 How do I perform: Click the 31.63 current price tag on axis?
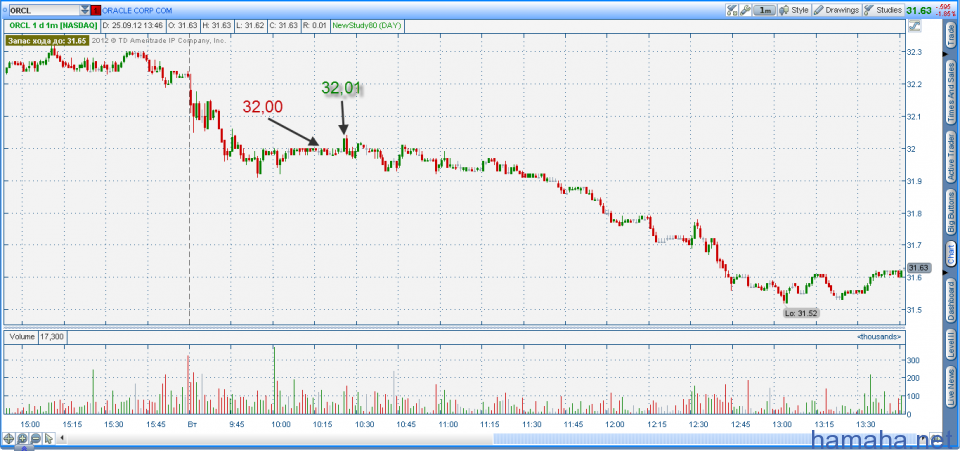click(x=920, y=268)
